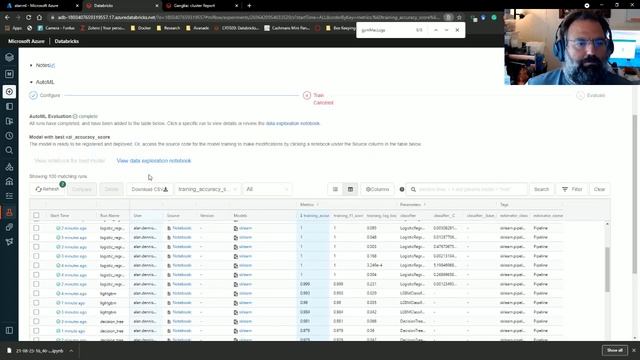Screen dimensions: 640x360
Task: Open the highlighted Experiments icon in the sidebar
Action: tap(9, 212)
